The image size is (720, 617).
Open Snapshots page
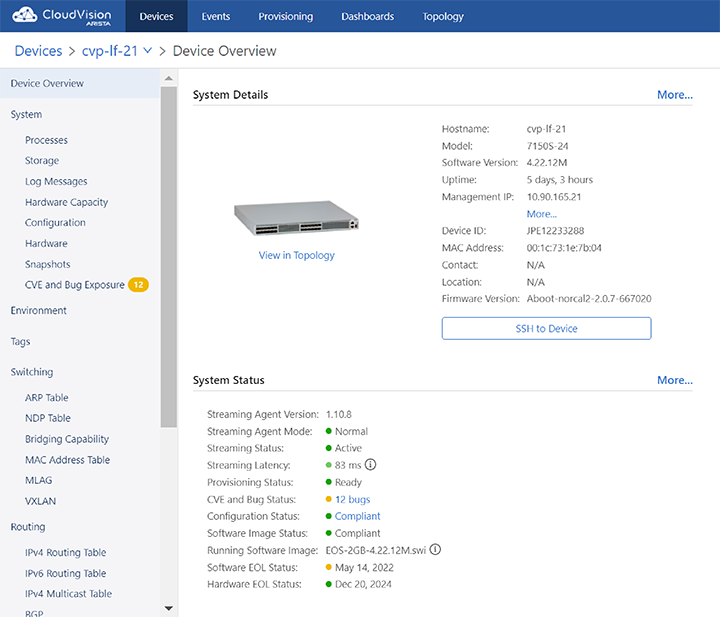[x=48, y=264]
